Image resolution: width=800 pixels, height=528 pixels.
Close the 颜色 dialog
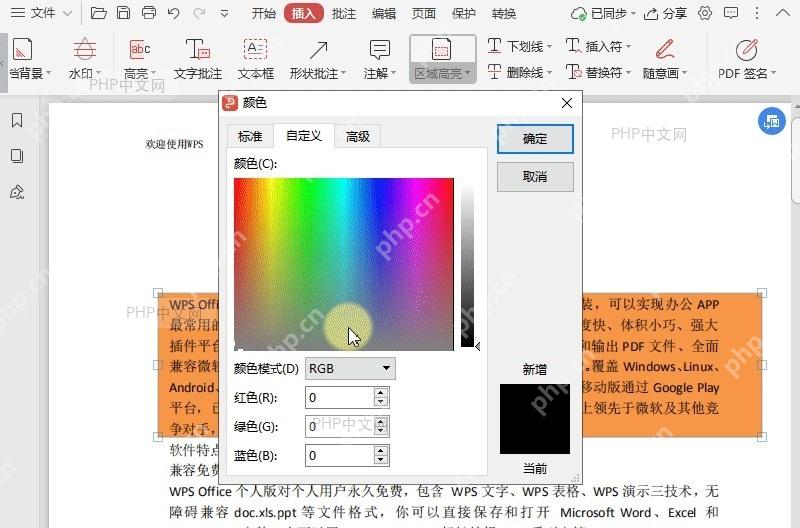click(566, 103)
